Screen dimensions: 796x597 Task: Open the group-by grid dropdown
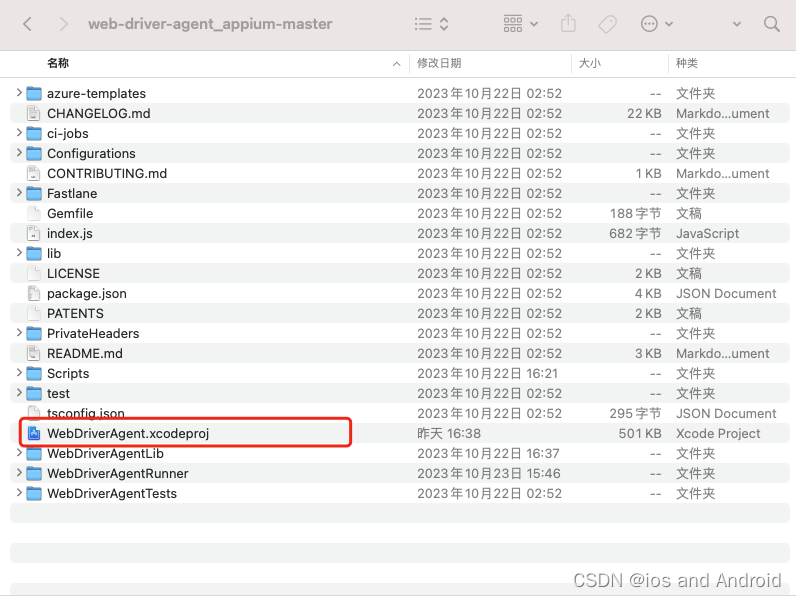520,24
